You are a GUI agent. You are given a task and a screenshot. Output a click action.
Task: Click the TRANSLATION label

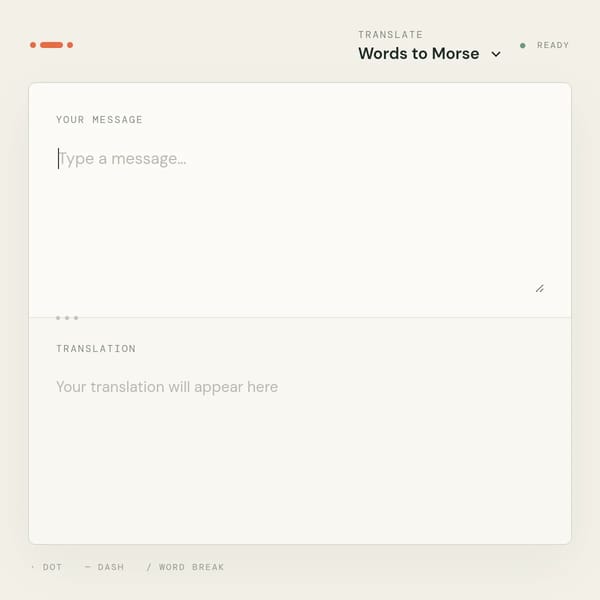coord(96,349)
